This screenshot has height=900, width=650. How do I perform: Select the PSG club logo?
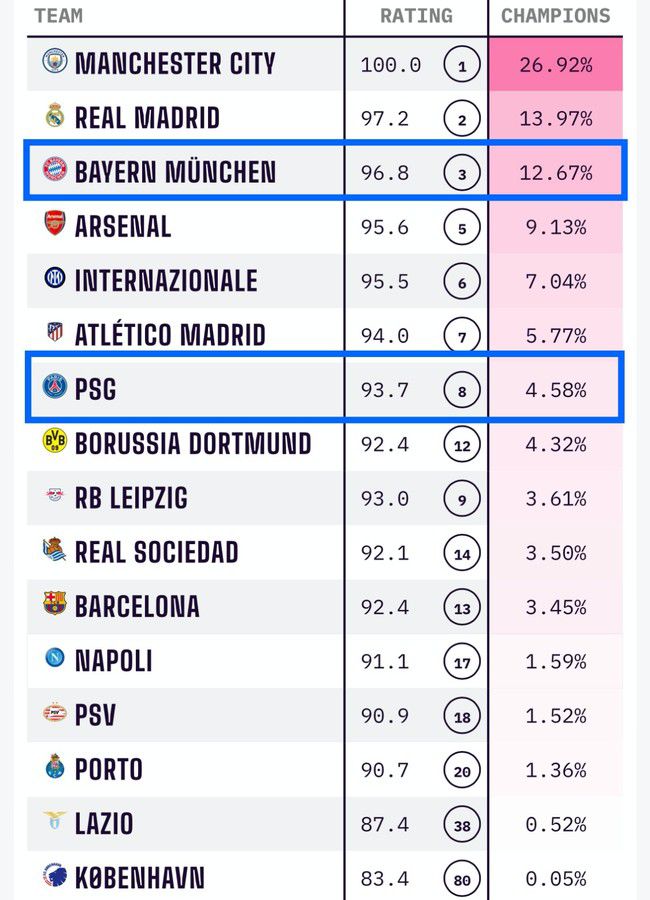pos(54,387)
